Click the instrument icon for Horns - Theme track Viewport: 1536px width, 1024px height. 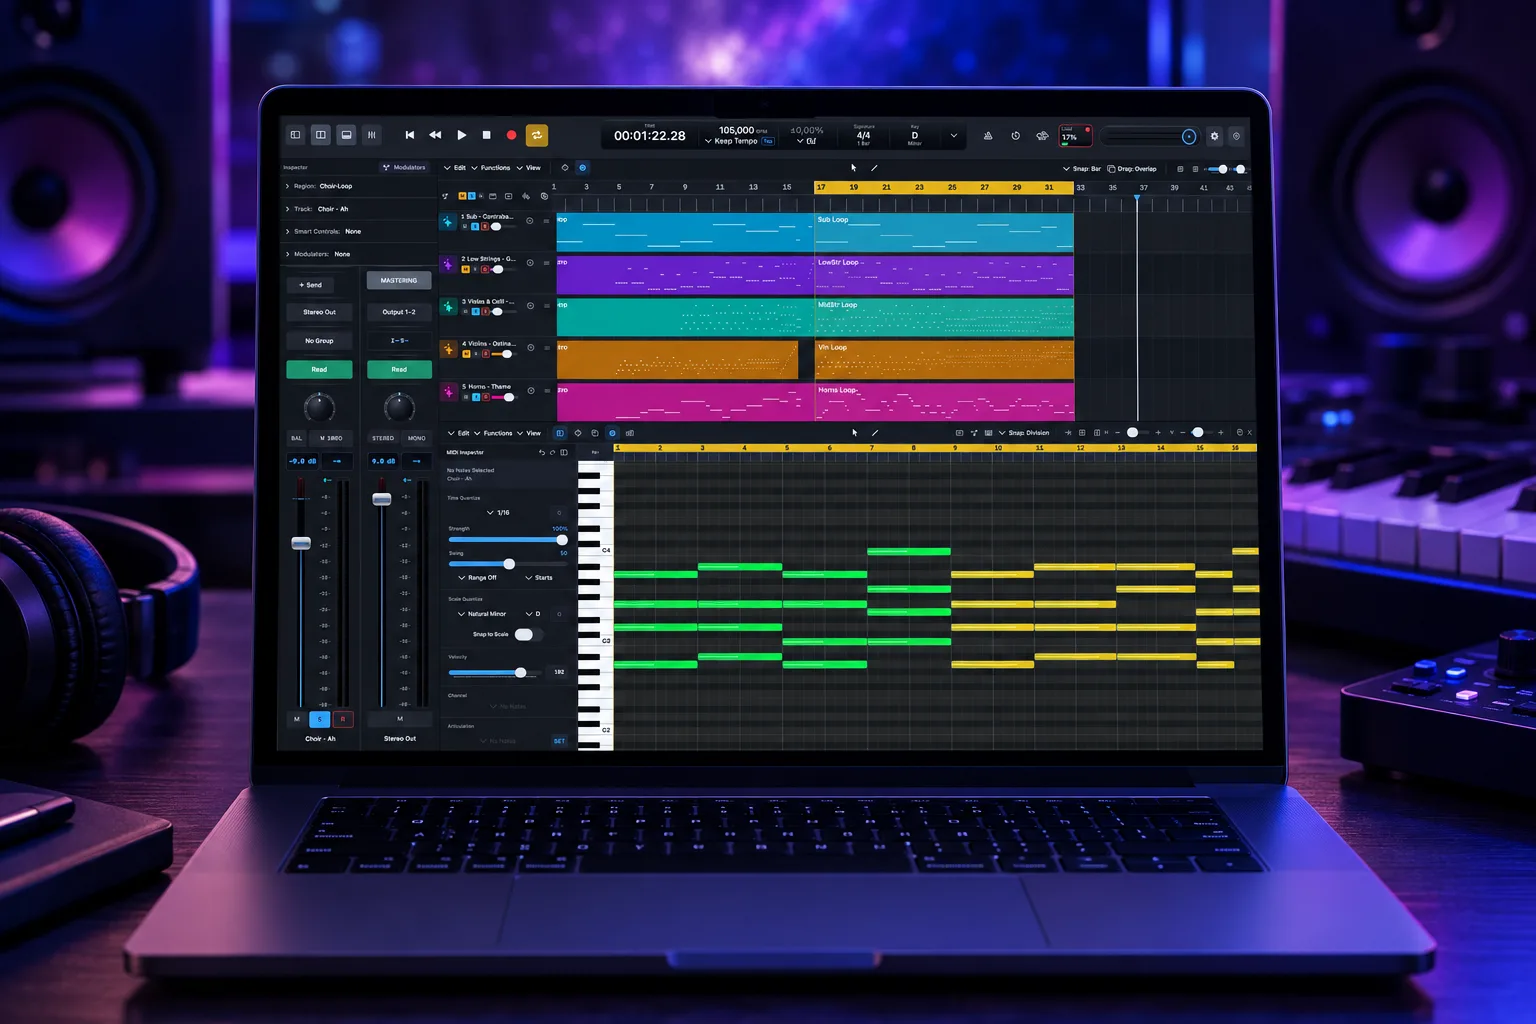click(448, 392)
